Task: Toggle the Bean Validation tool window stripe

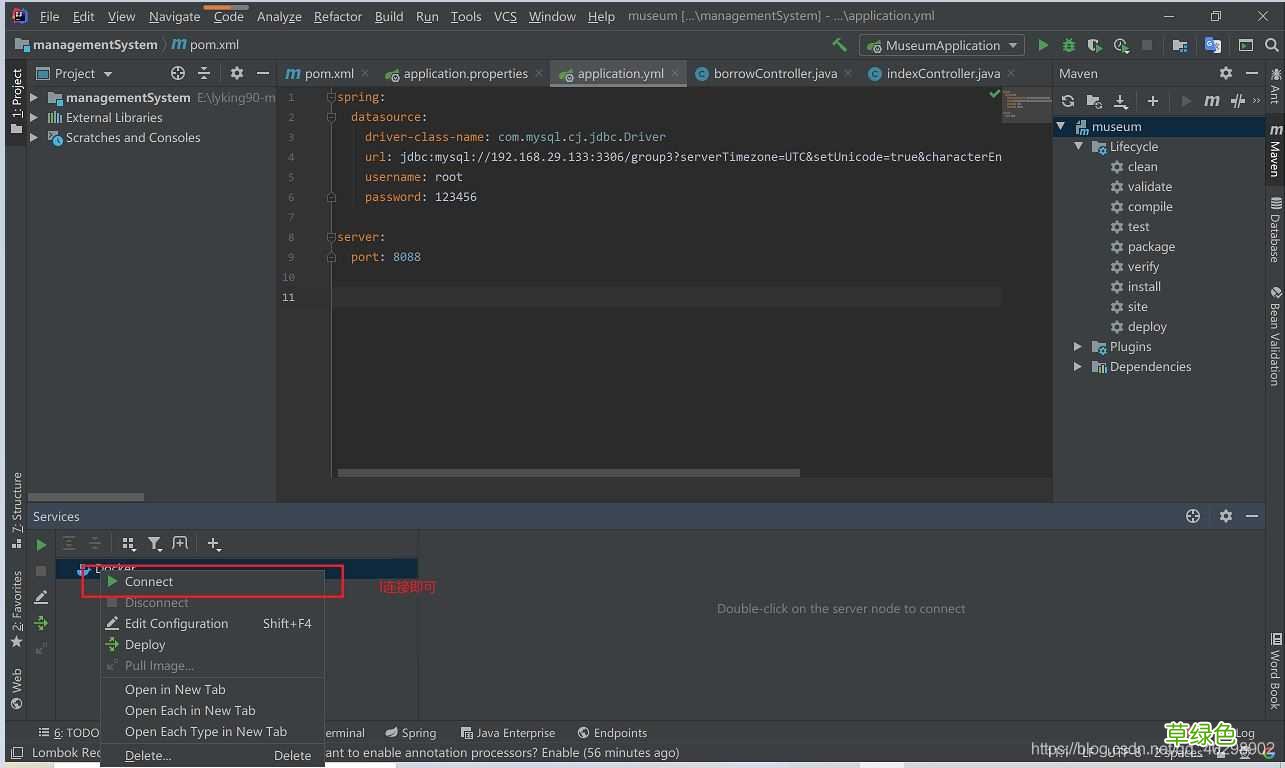Action: click(1275, 336)
